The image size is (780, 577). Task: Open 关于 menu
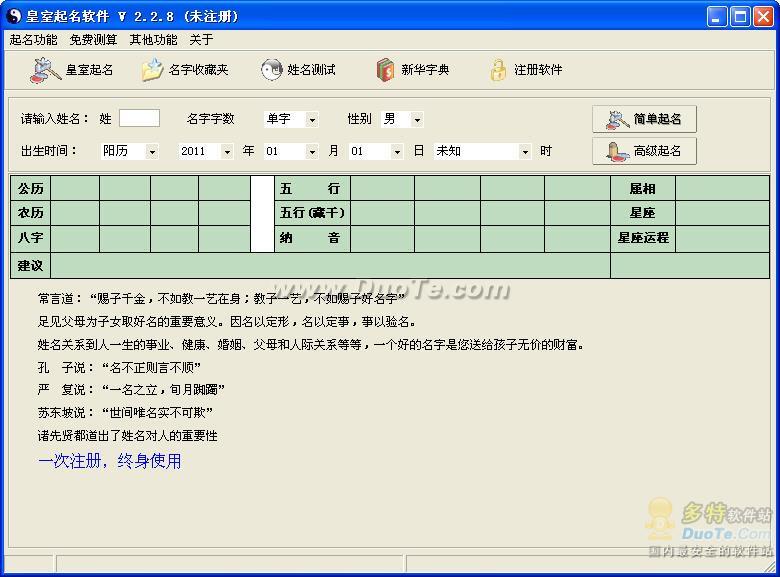pos(201,40)
